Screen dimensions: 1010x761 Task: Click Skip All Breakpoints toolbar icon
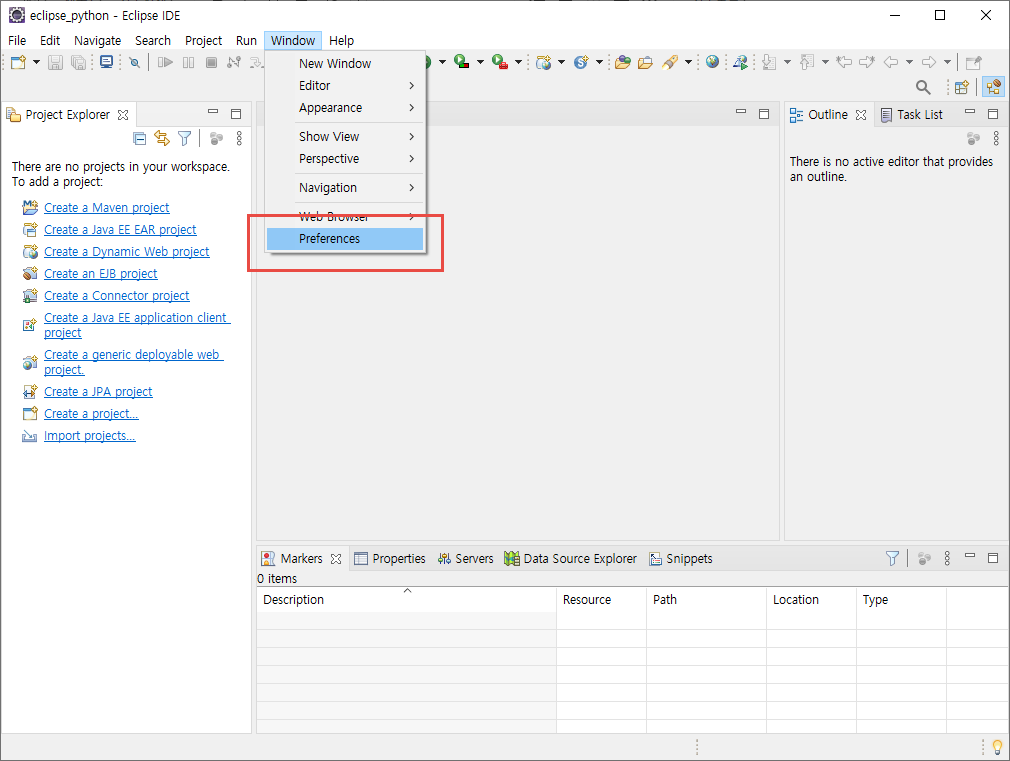click(x=135, y=63)
